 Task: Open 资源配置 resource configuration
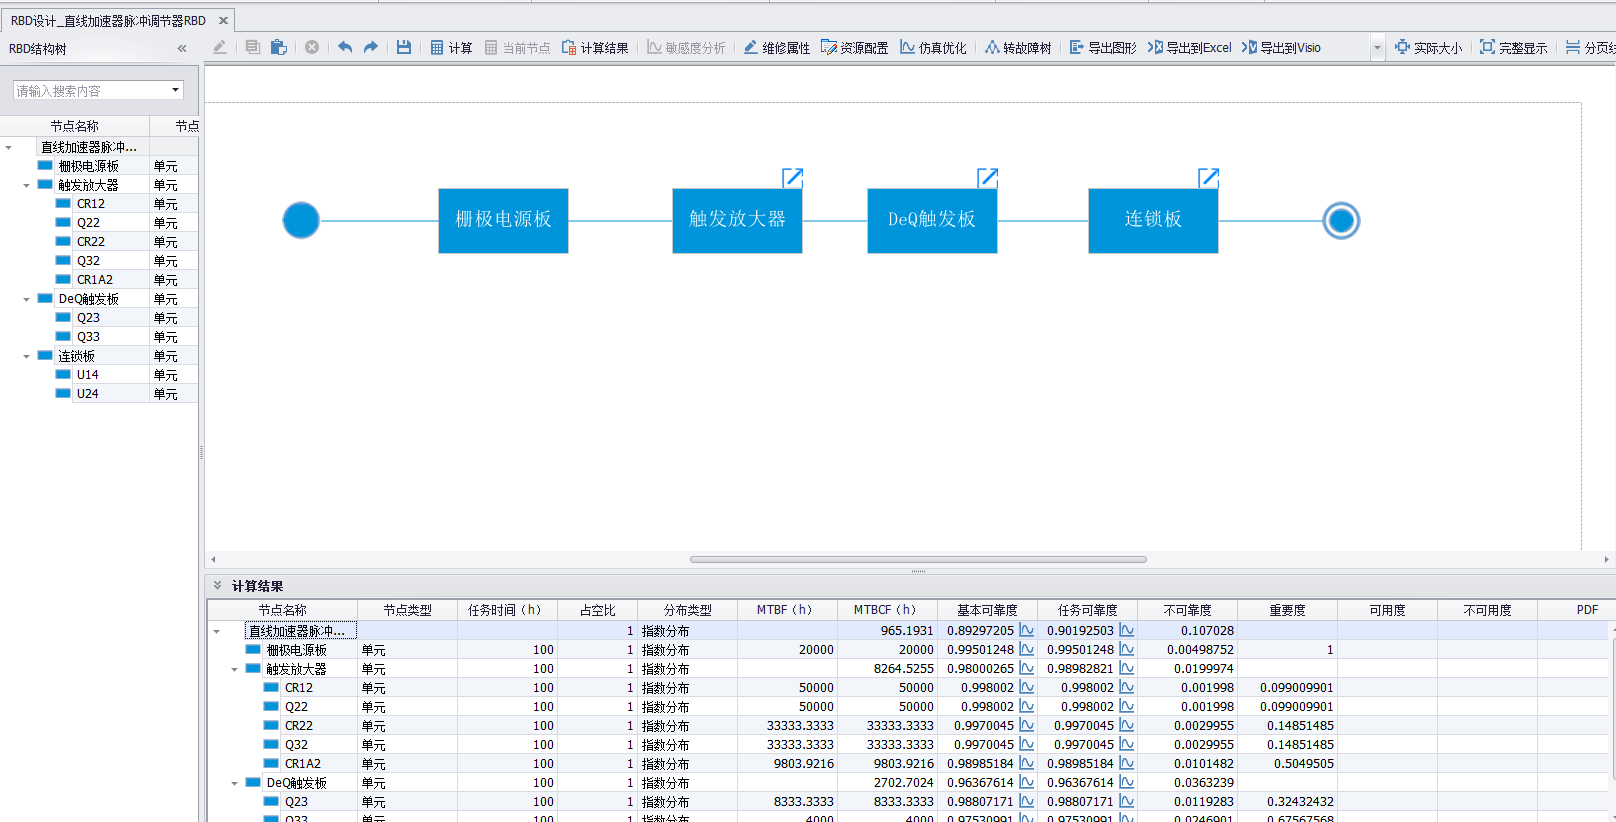coord(855,47)
